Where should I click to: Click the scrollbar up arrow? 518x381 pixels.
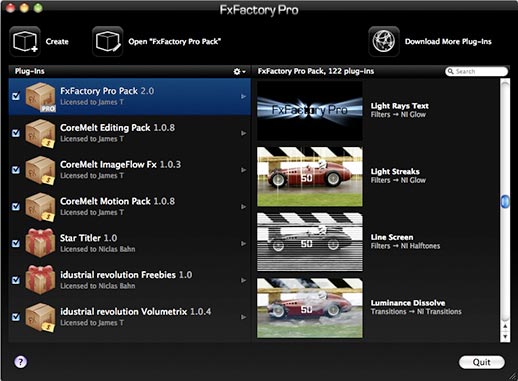[x=505, y=326]
